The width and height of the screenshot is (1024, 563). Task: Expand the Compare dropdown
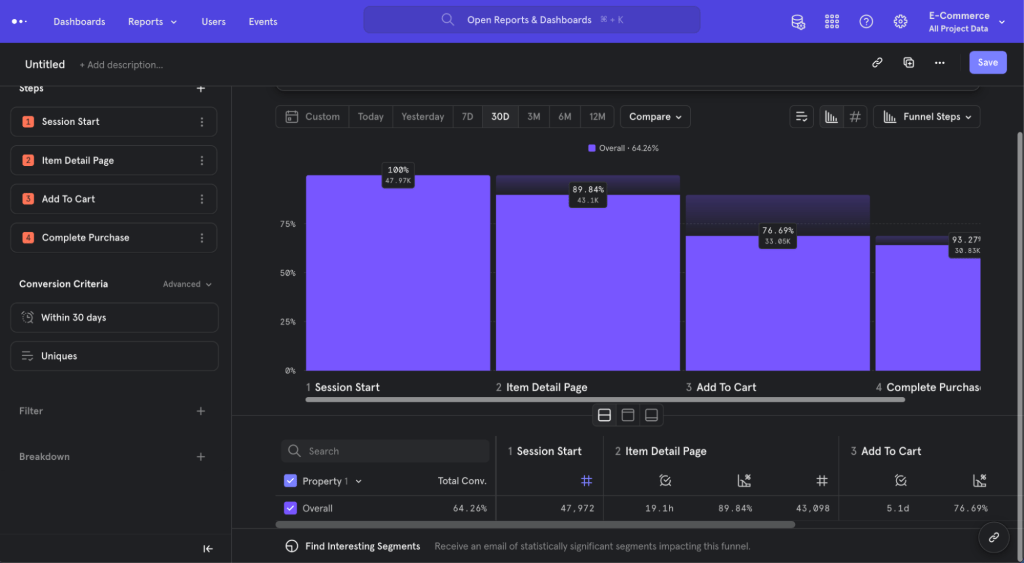coord(655,117)
